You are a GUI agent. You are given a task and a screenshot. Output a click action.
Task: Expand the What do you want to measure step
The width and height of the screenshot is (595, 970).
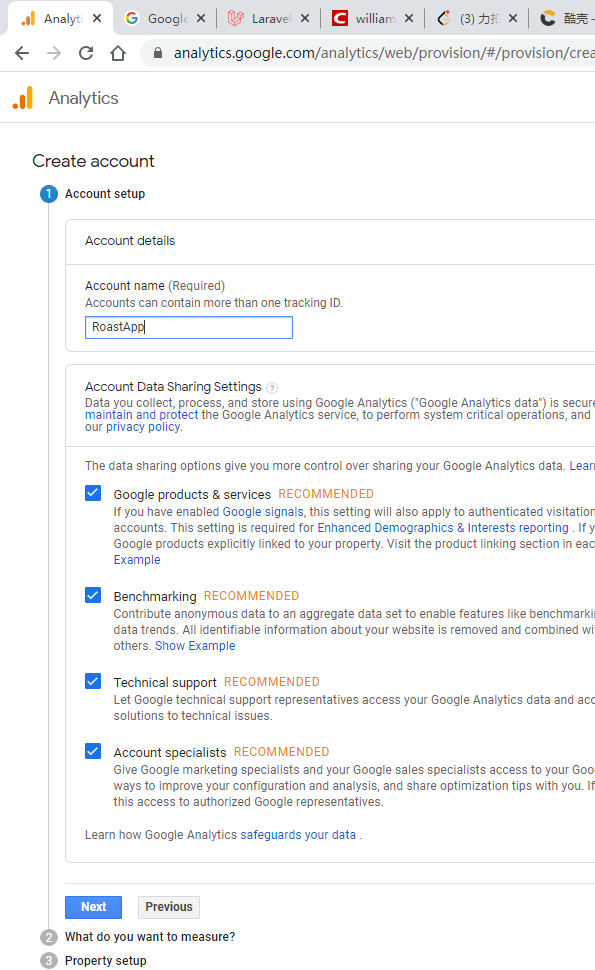click(x=147, y=937)
